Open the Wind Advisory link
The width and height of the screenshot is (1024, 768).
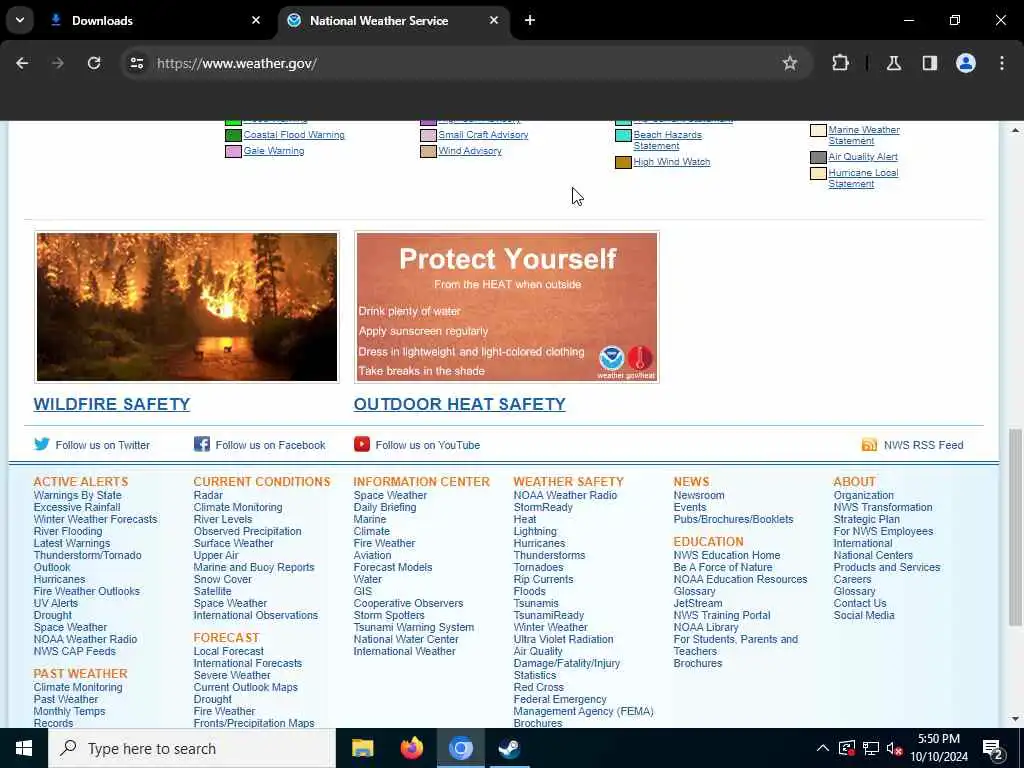point(470,151)
